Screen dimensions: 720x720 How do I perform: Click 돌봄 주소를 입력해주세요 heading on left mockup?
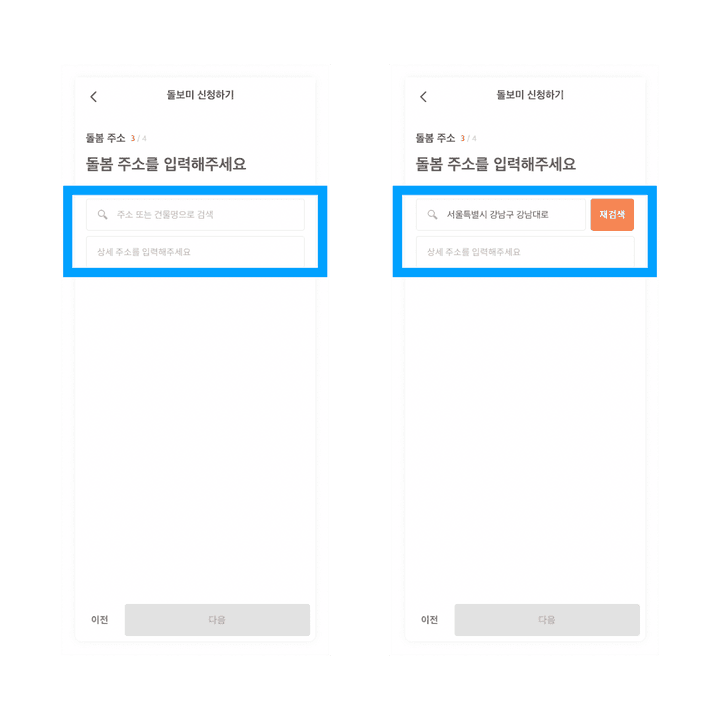166,164
